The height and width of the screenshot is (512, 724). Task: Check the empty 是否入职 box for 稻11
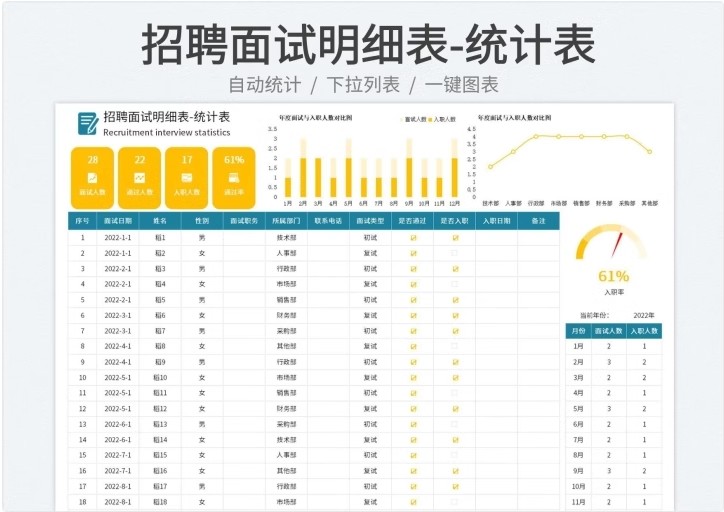tap(454, 393)
